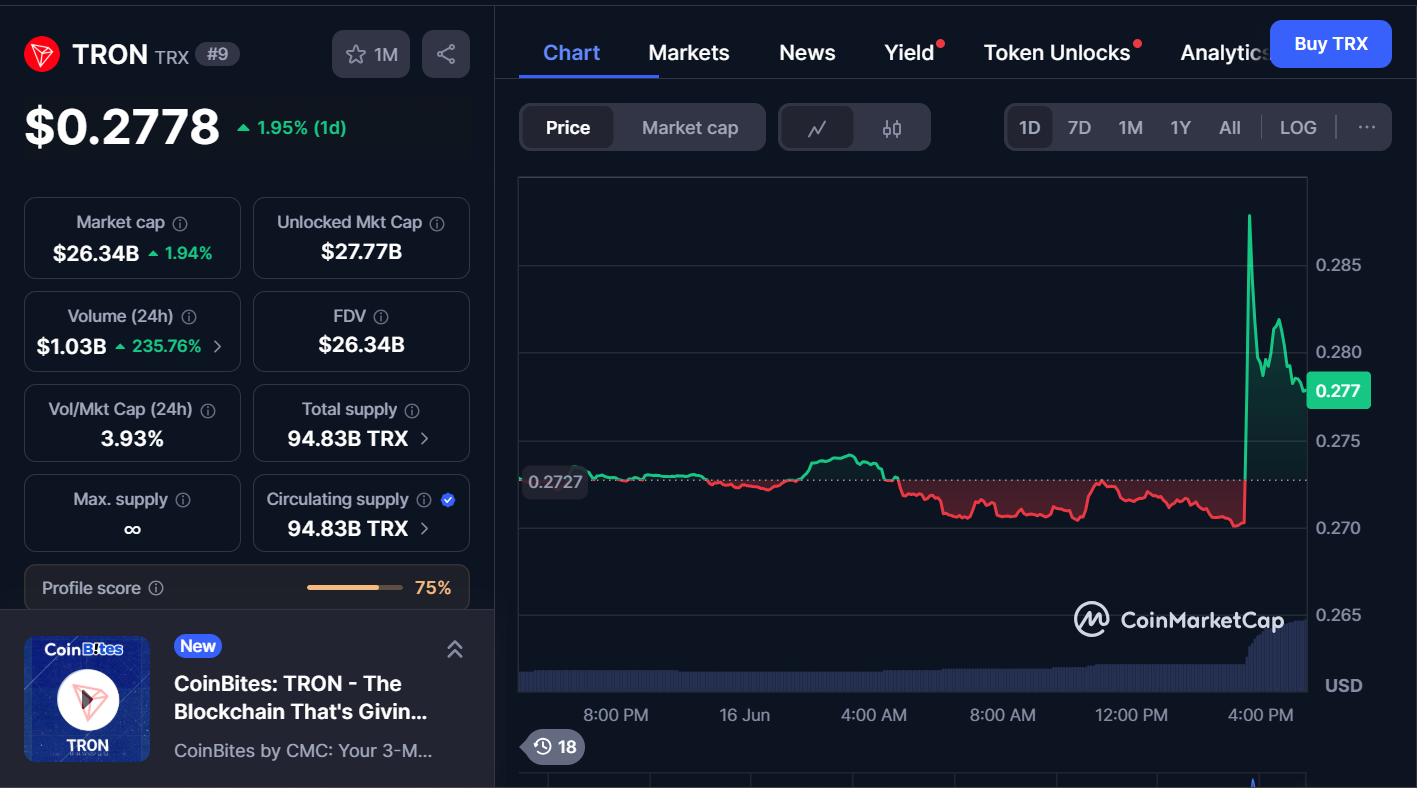The image size is (1417, 788).
Task: Click the $0.2778 price text
Action: click(x=122, y=127)
